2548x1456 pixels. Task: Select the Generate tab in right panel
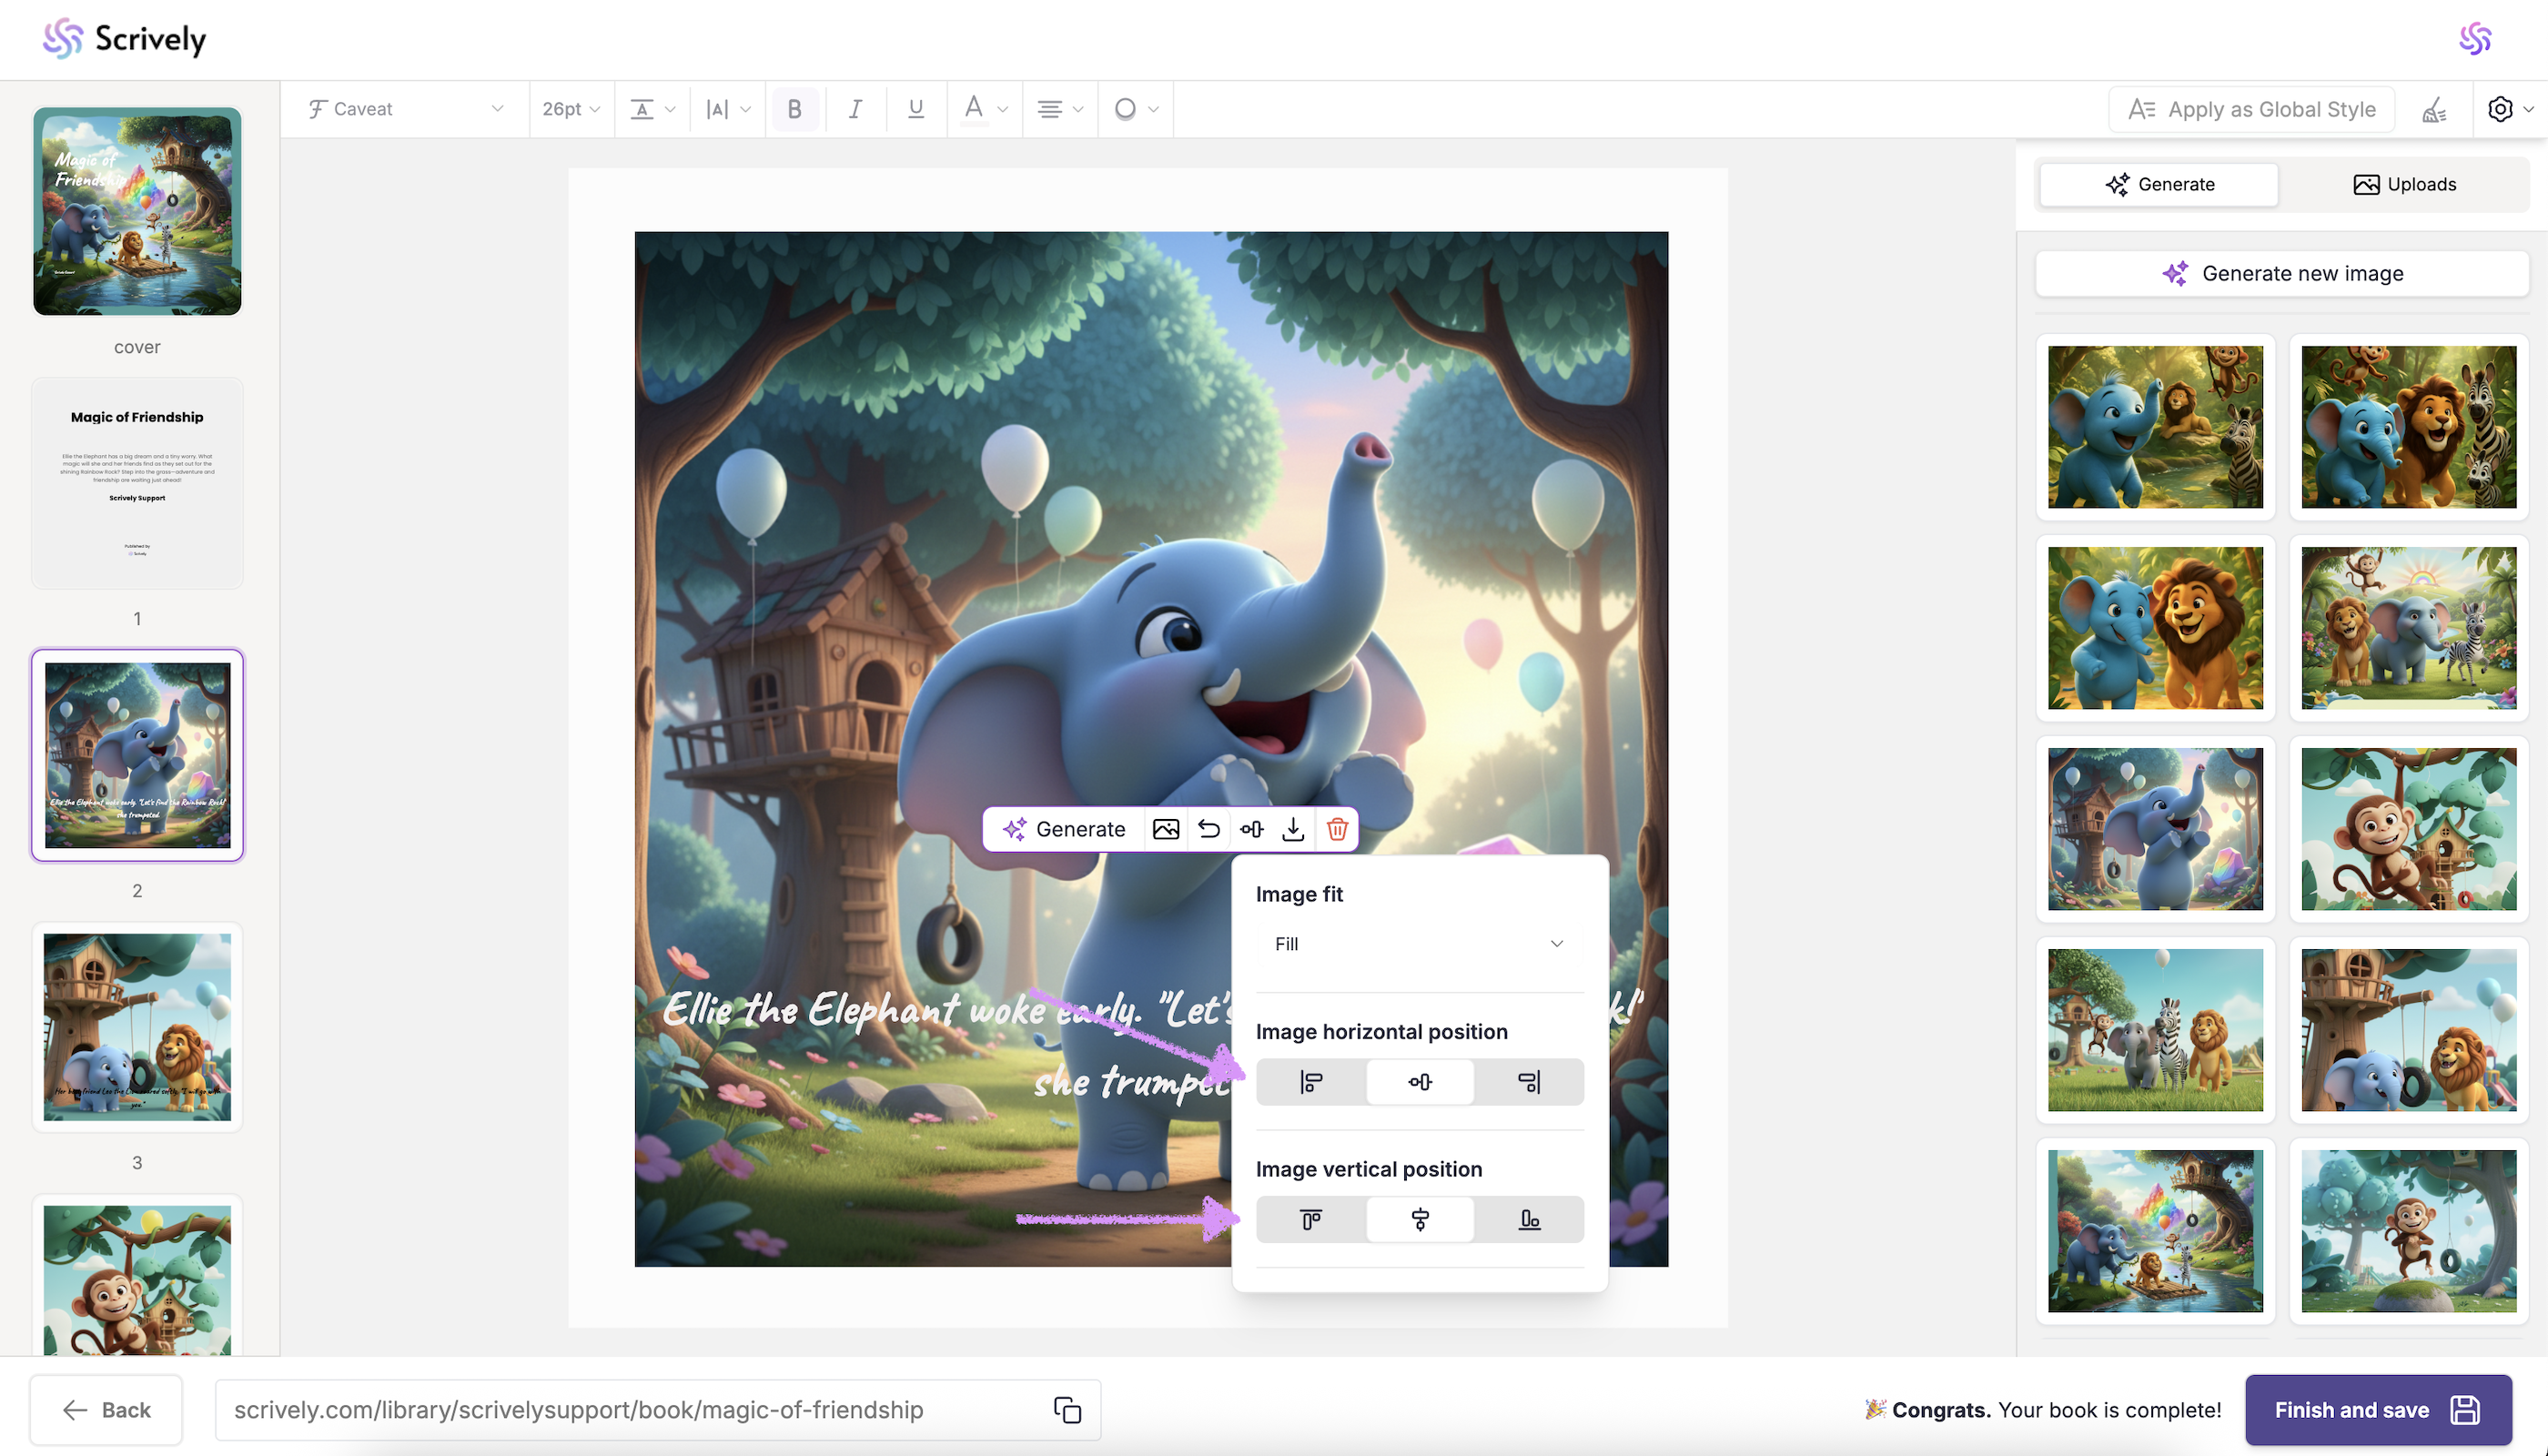pos(2159,184)
